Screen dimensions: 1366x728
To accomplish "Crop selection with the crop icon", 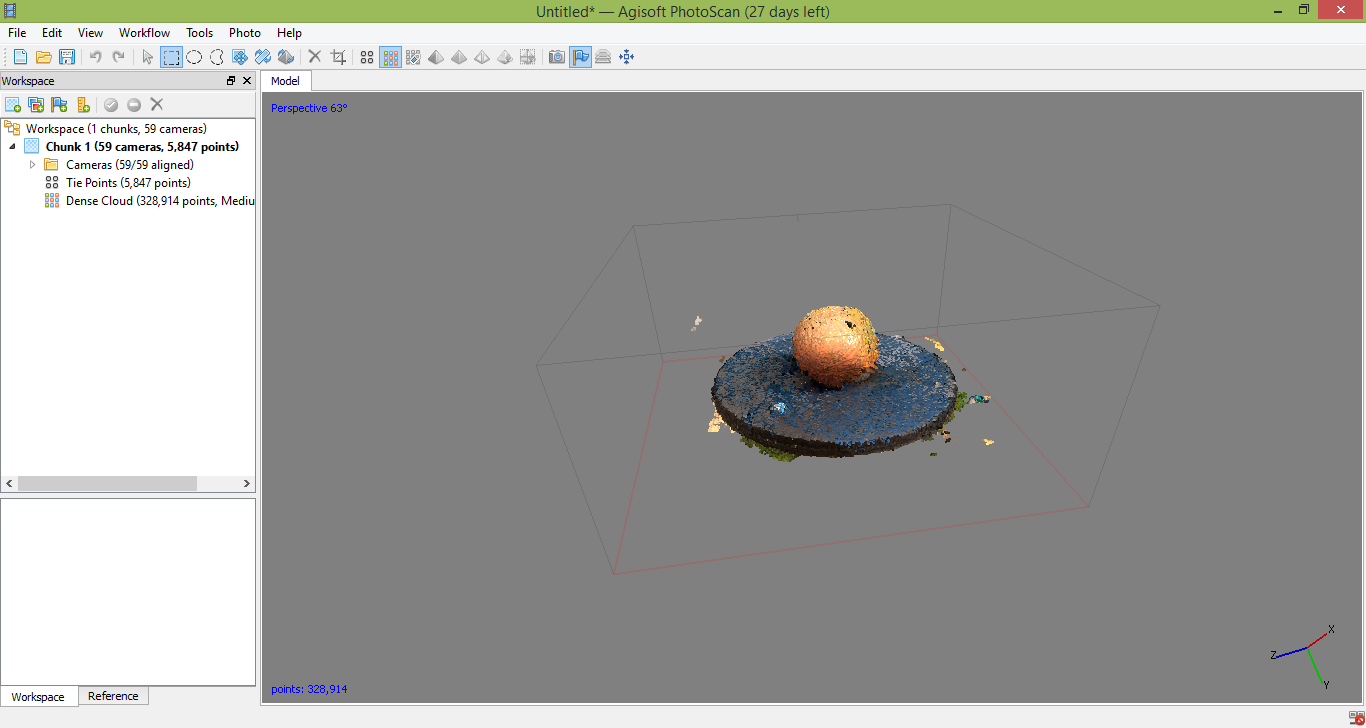I will click(x=338, y=57).
